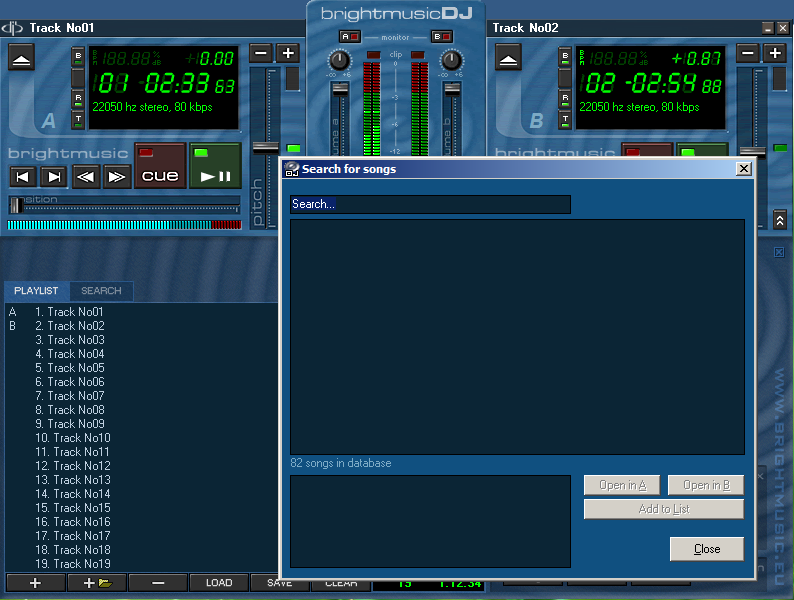This screenshot has width=794, height=600.
Task: Click the small X icon right of playlist
Action: tap(779, 252)
